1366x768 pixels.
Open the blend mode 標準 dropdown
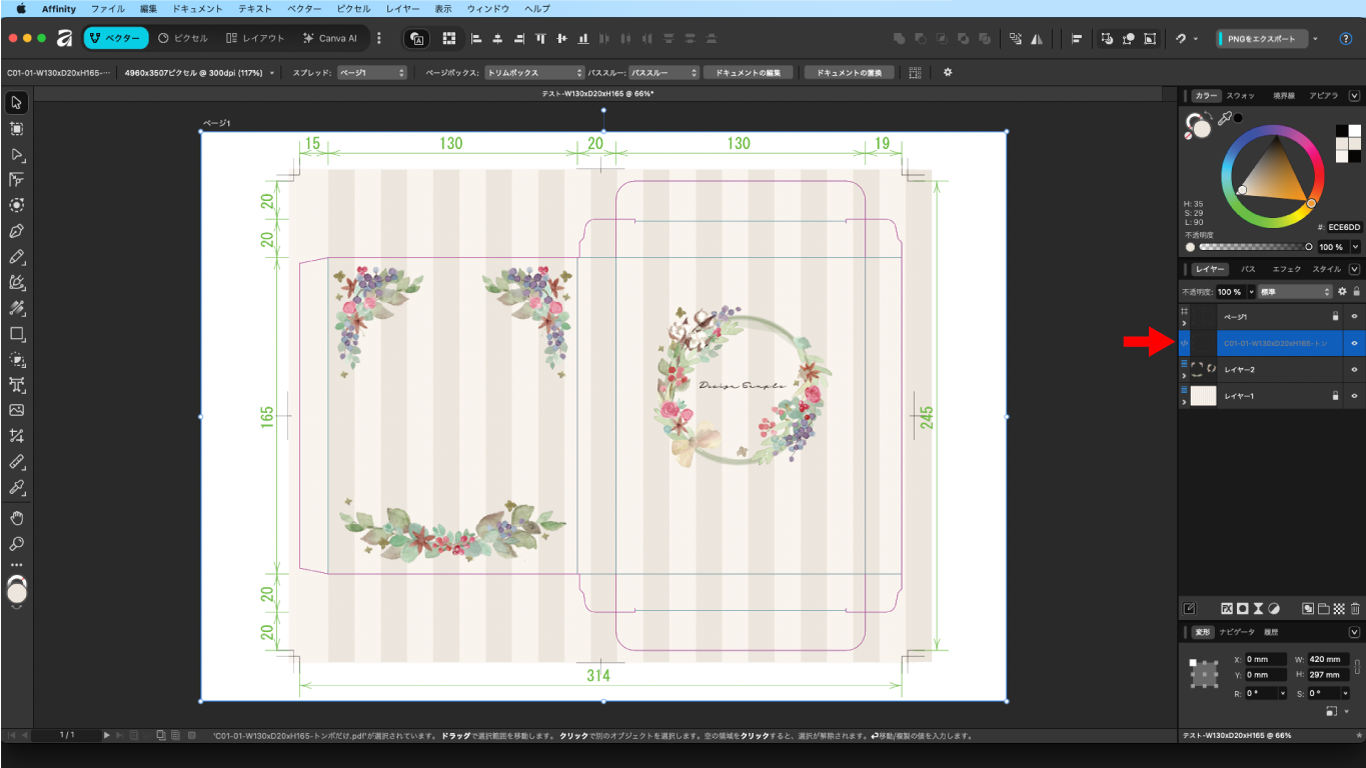(x=1294, y=292)
